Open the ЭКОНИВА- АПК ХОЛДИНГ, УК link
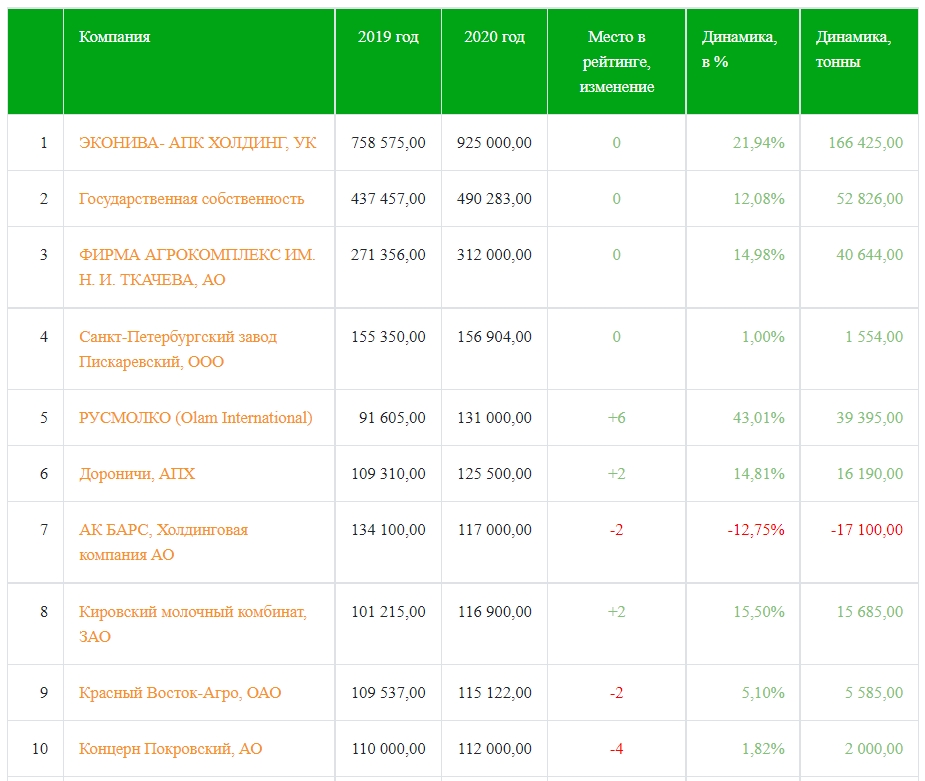The image size is (925, 781). [x=198, y=143]
